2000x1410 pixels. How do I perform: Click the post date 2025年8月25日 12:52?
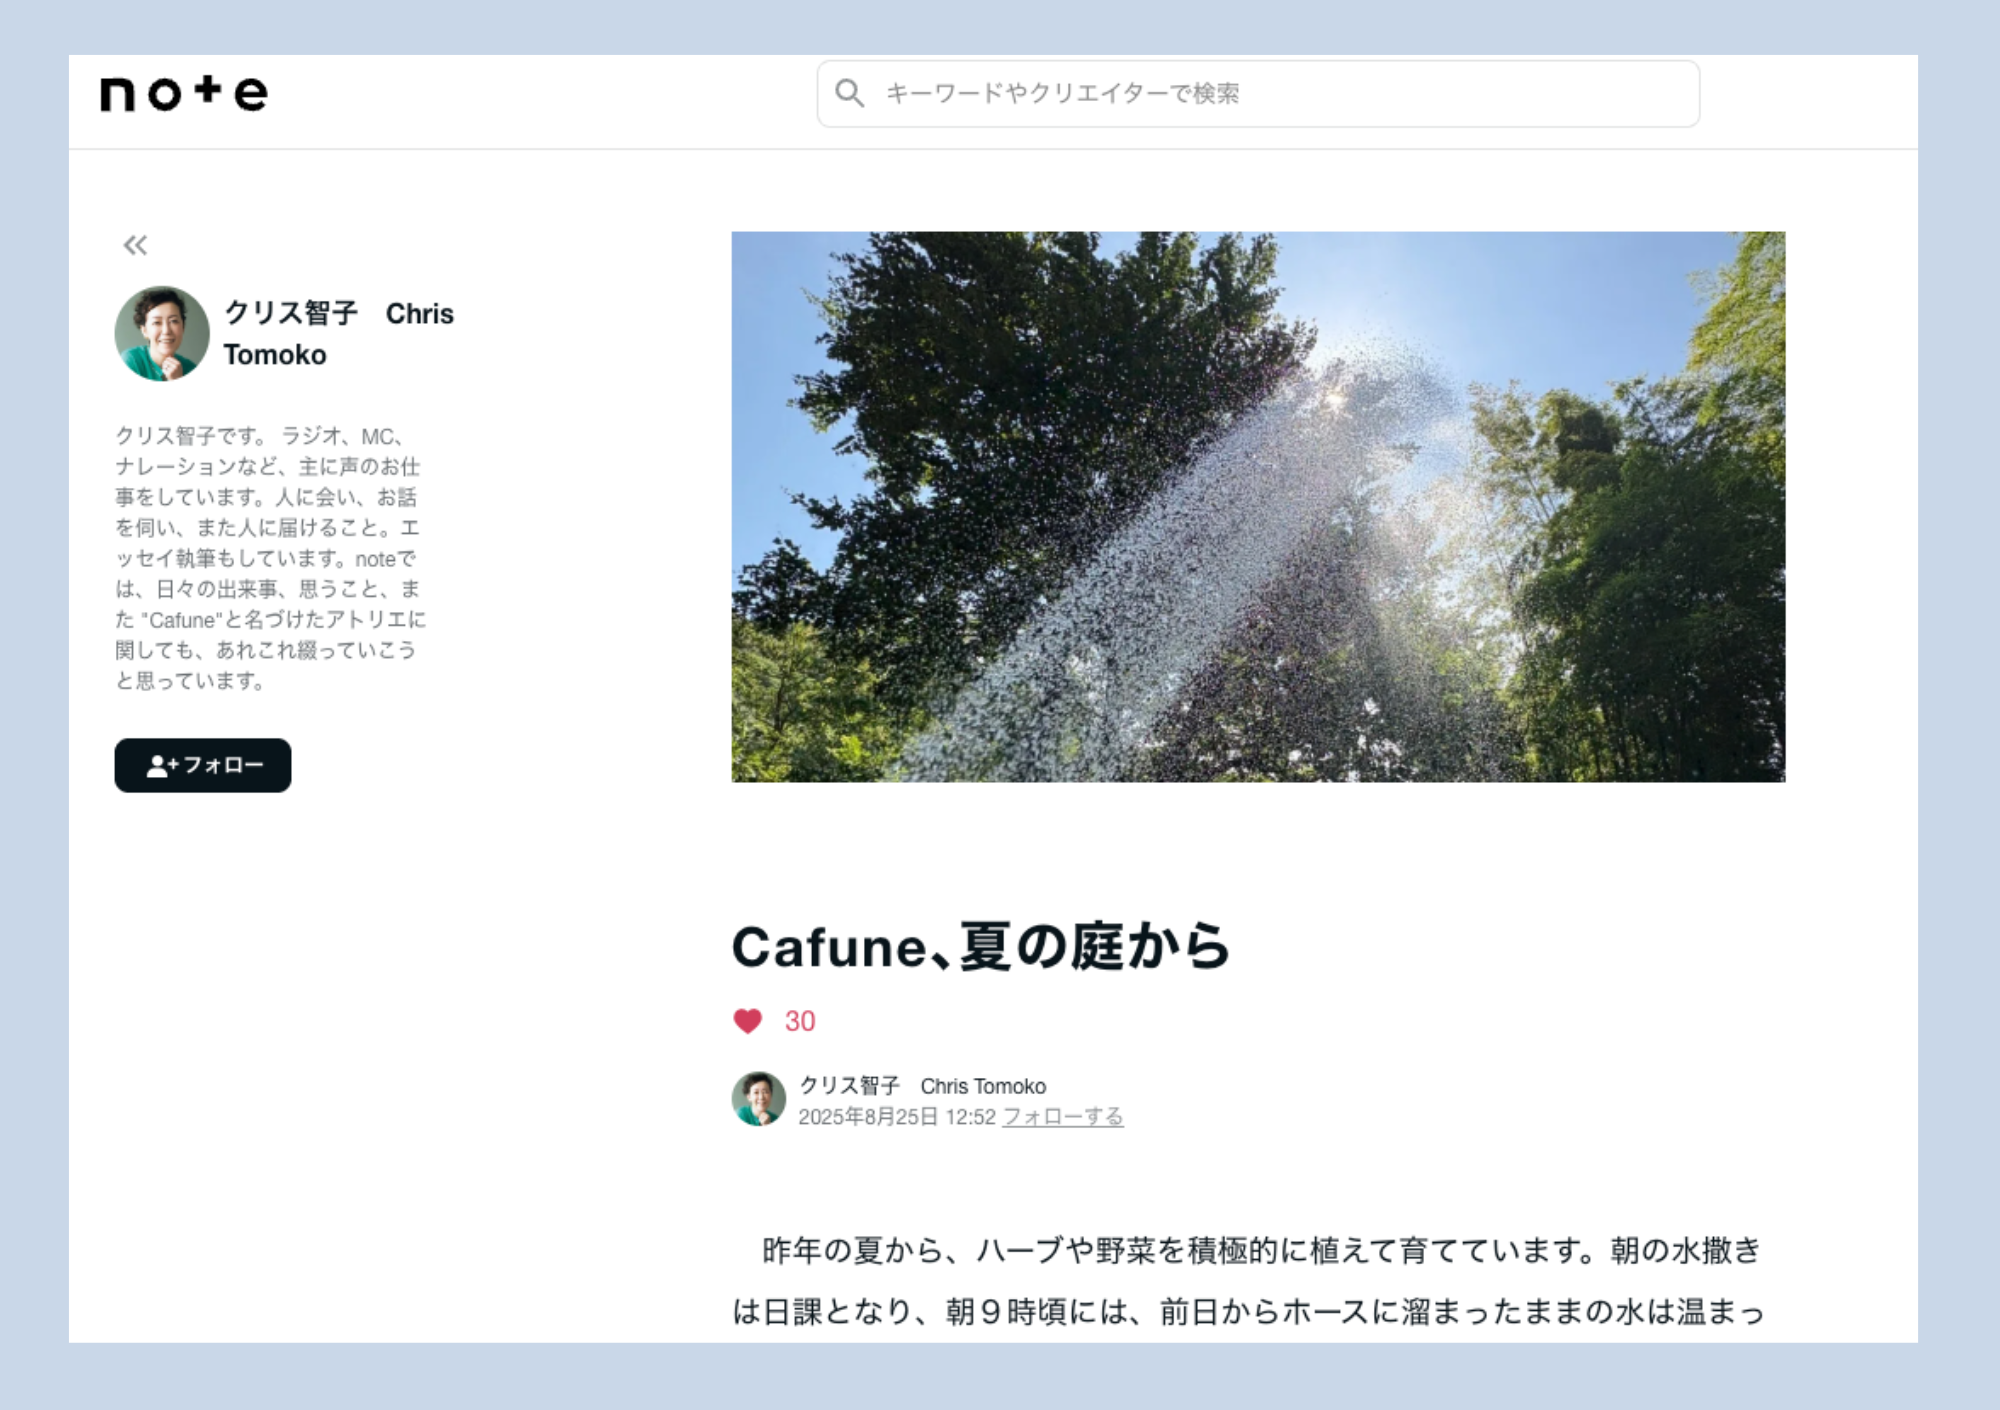tap(897, 1117)
